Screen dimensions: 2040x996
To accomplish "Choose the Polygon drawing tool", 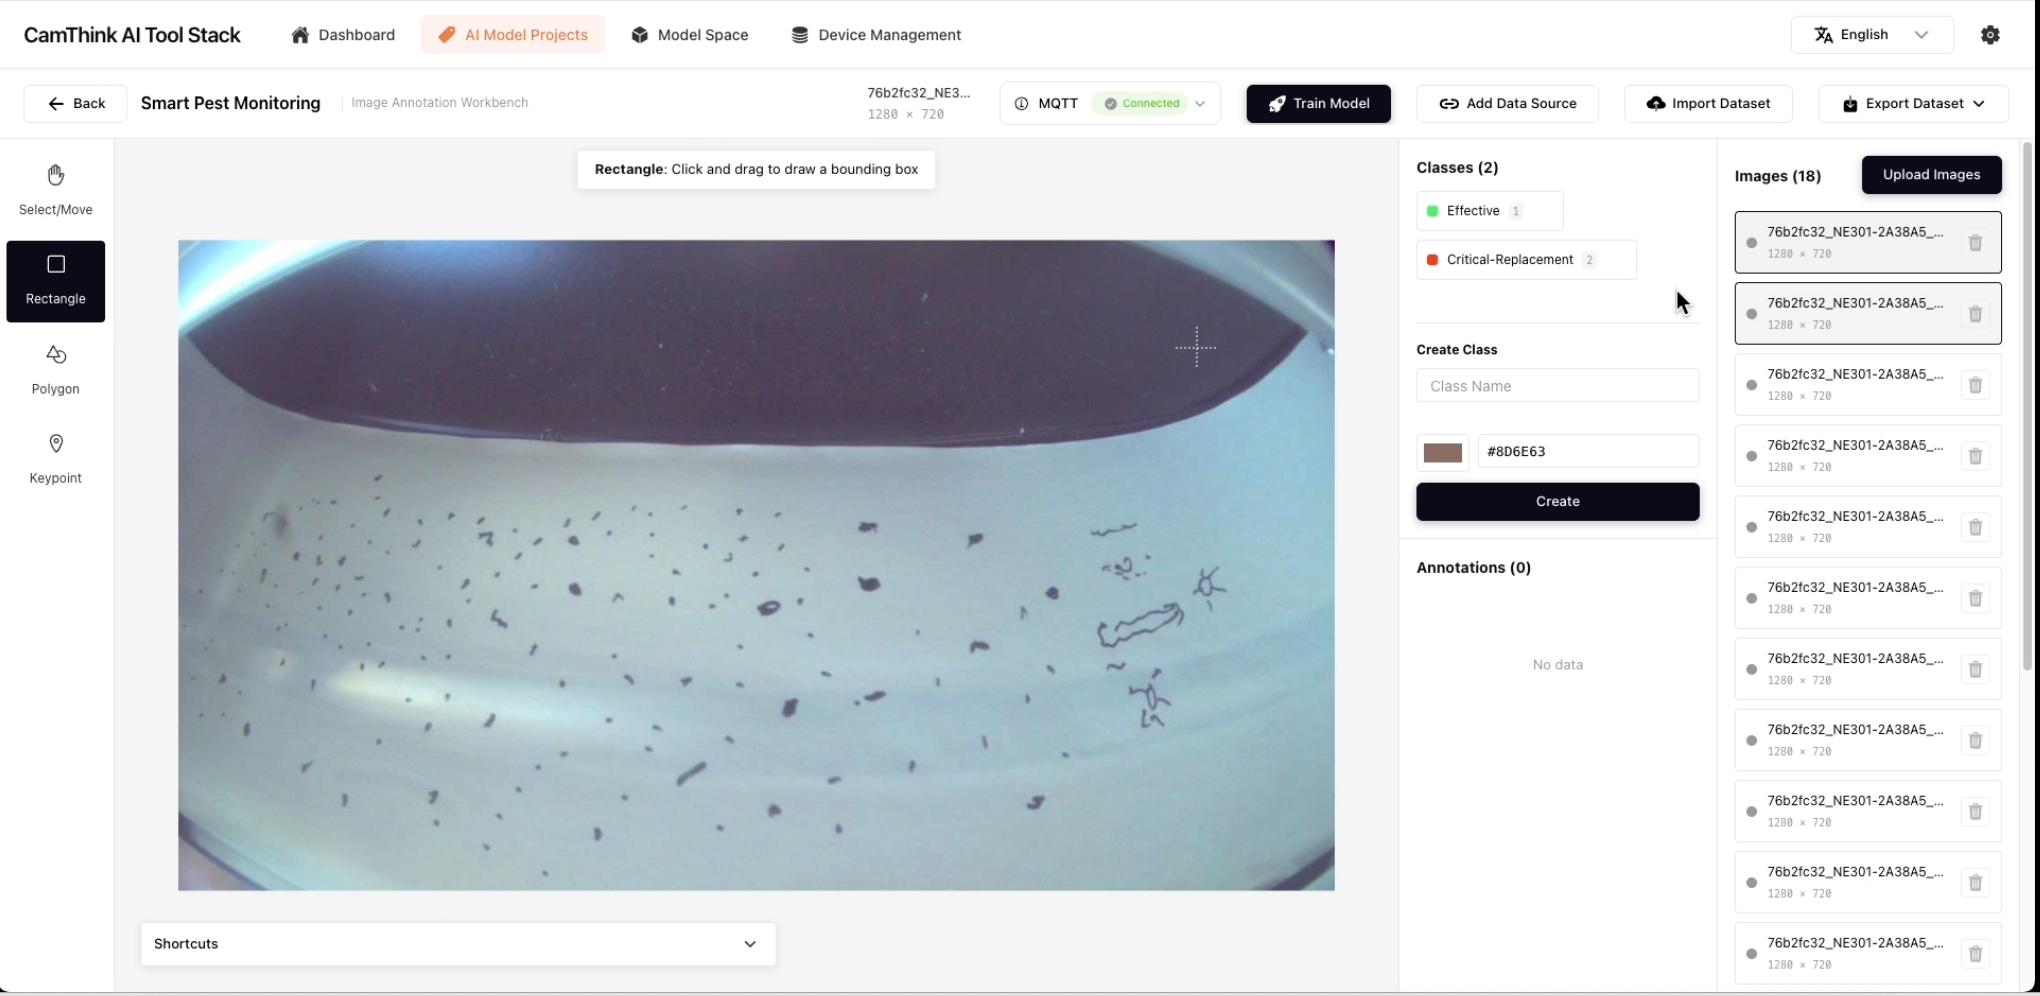I will [56, 369].
